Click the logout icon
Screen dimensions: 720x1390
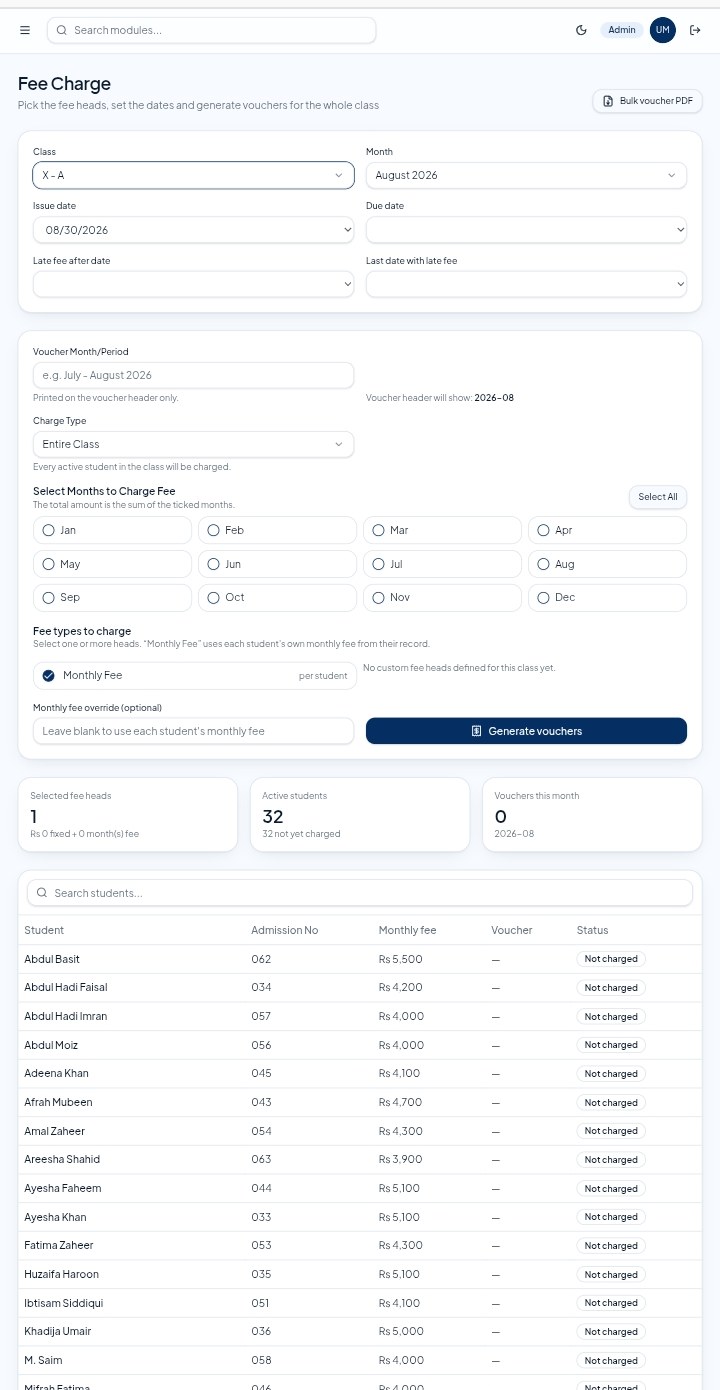point(696,30)
